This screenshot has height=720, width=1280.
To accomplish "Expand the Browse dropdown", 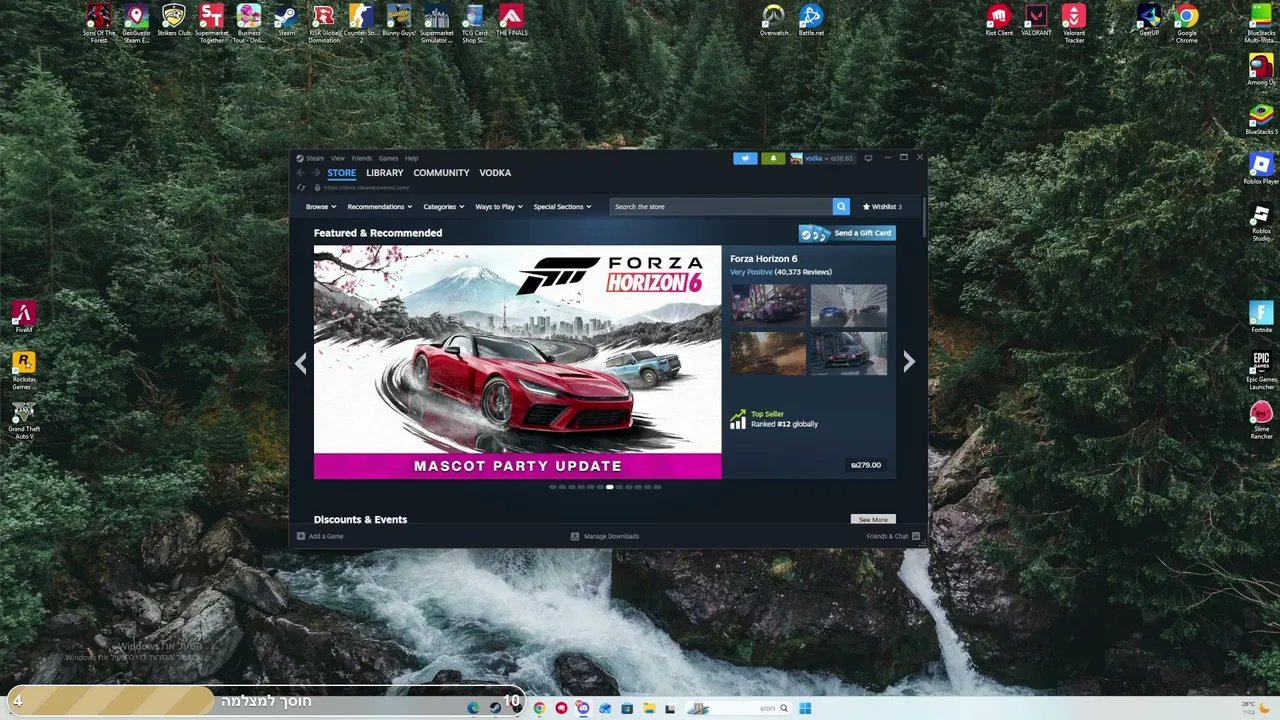I will click(x=321, y=207).
